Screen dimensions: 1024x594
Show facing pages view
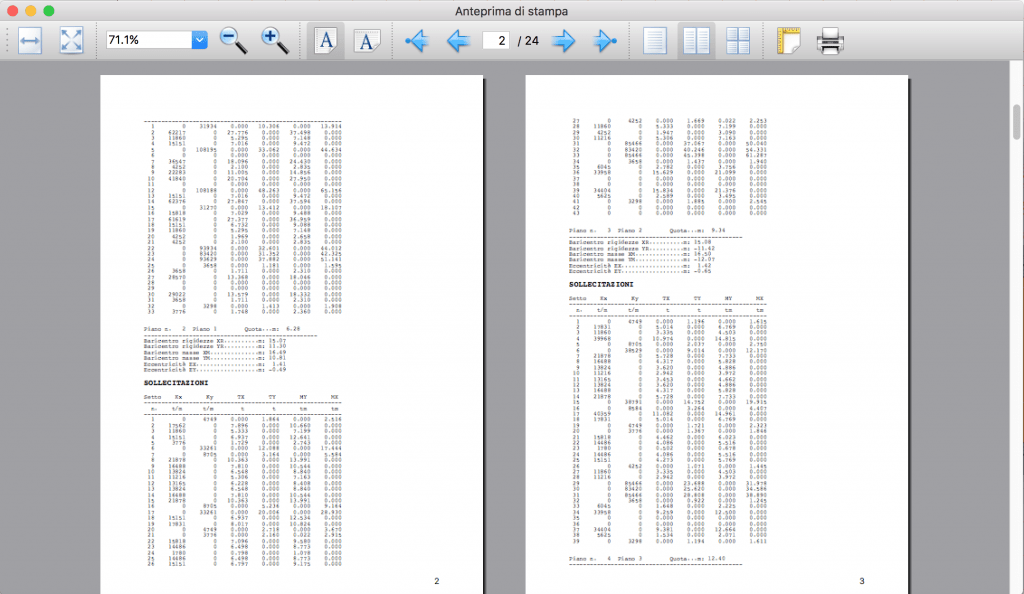pos(696,40)
